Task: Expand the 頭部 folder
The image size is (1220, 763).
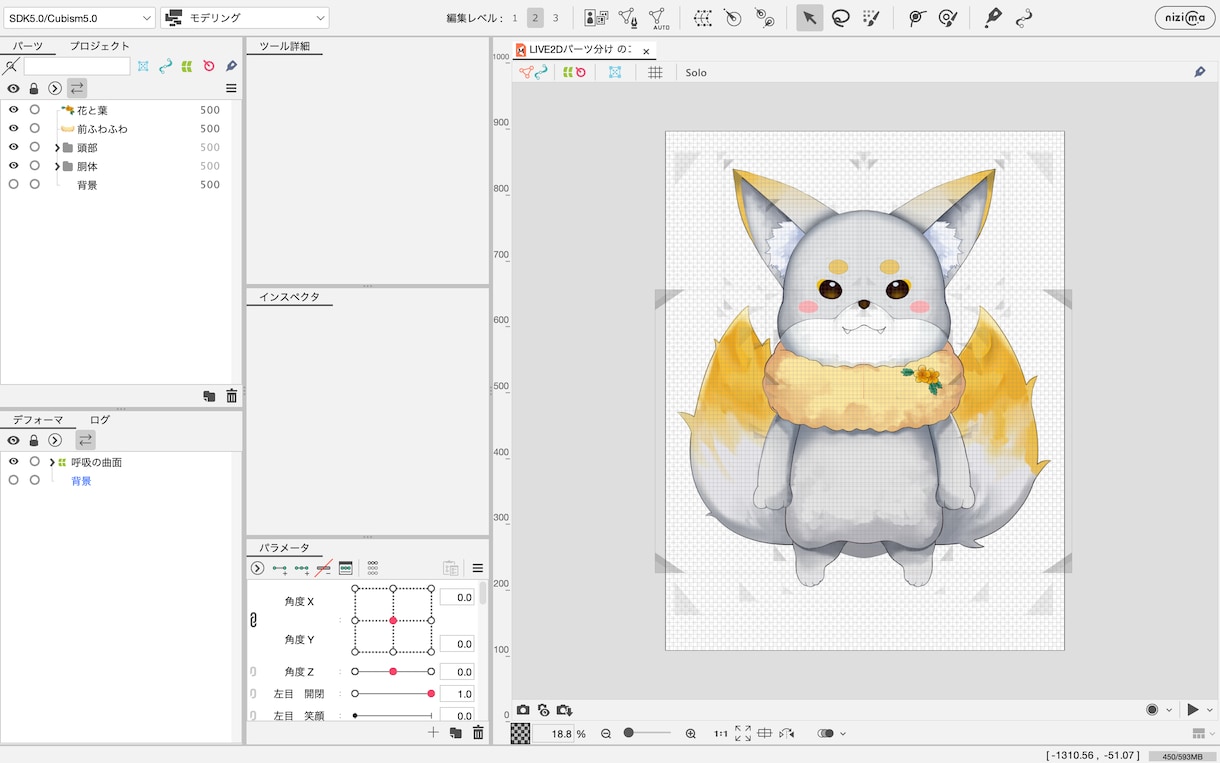Action: [x=57, y=148]
